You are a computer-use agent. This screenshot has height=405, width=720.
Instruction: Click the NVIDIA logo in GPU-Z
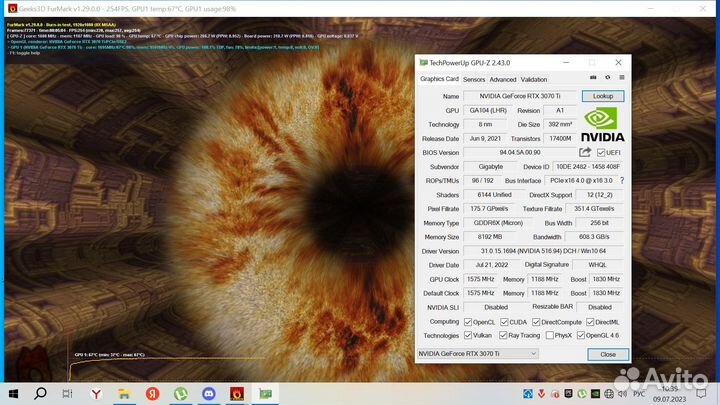(602, 124)
